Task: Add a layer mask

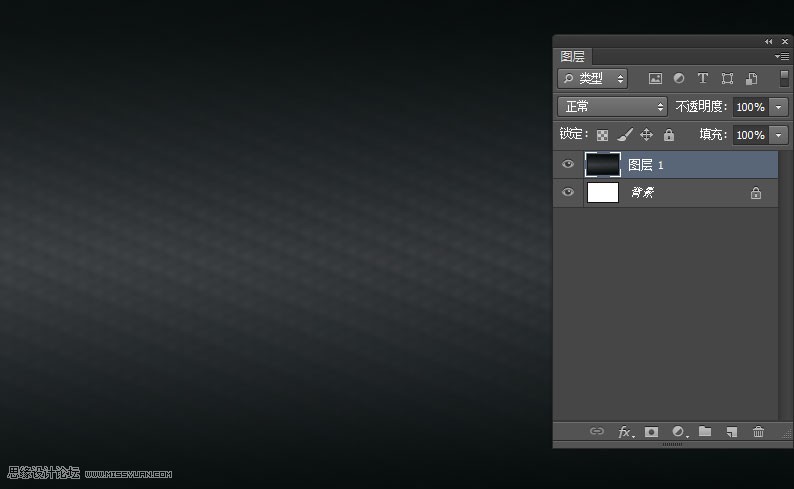Action: pyautogui.click(x=652, y=432)
